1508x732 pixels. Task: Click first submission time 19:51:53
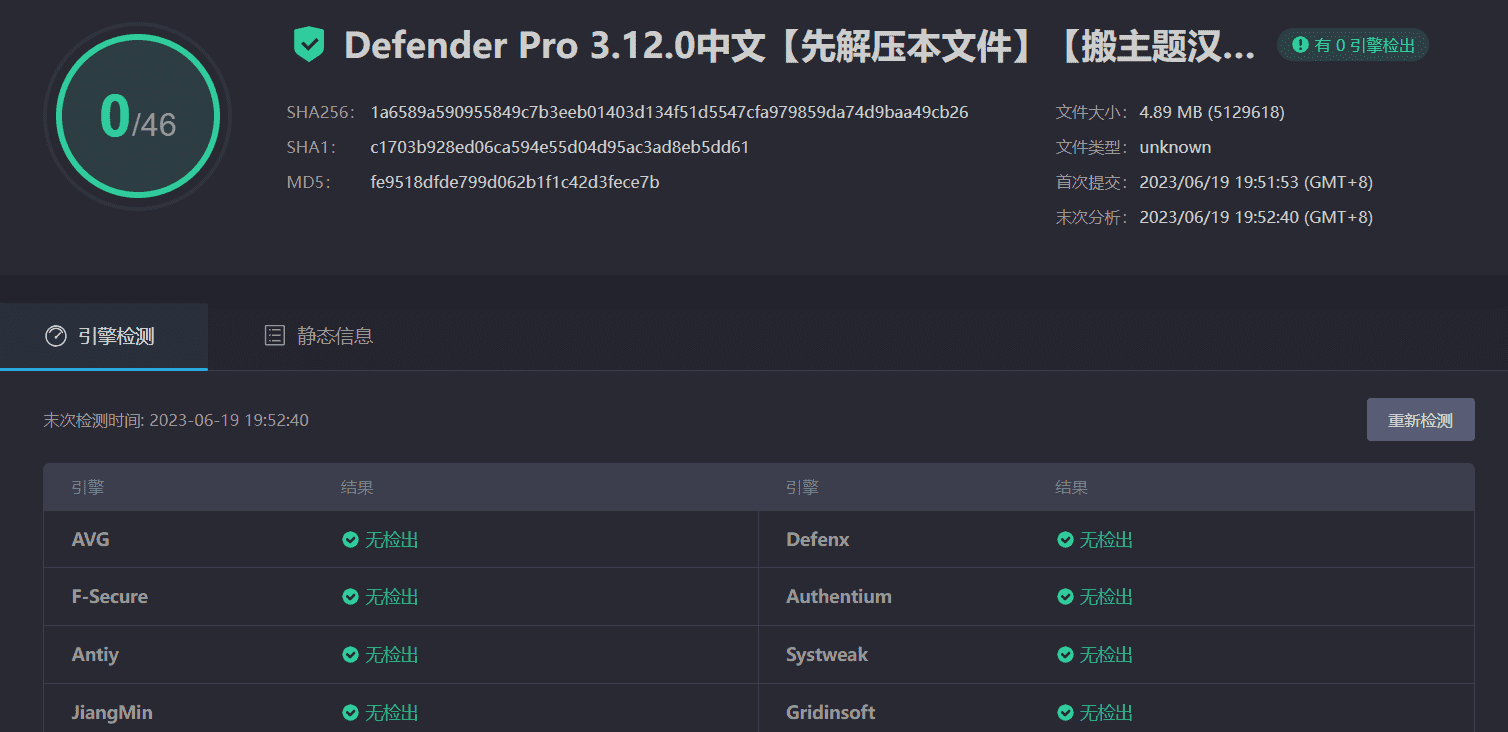(x=1256, y=182)
